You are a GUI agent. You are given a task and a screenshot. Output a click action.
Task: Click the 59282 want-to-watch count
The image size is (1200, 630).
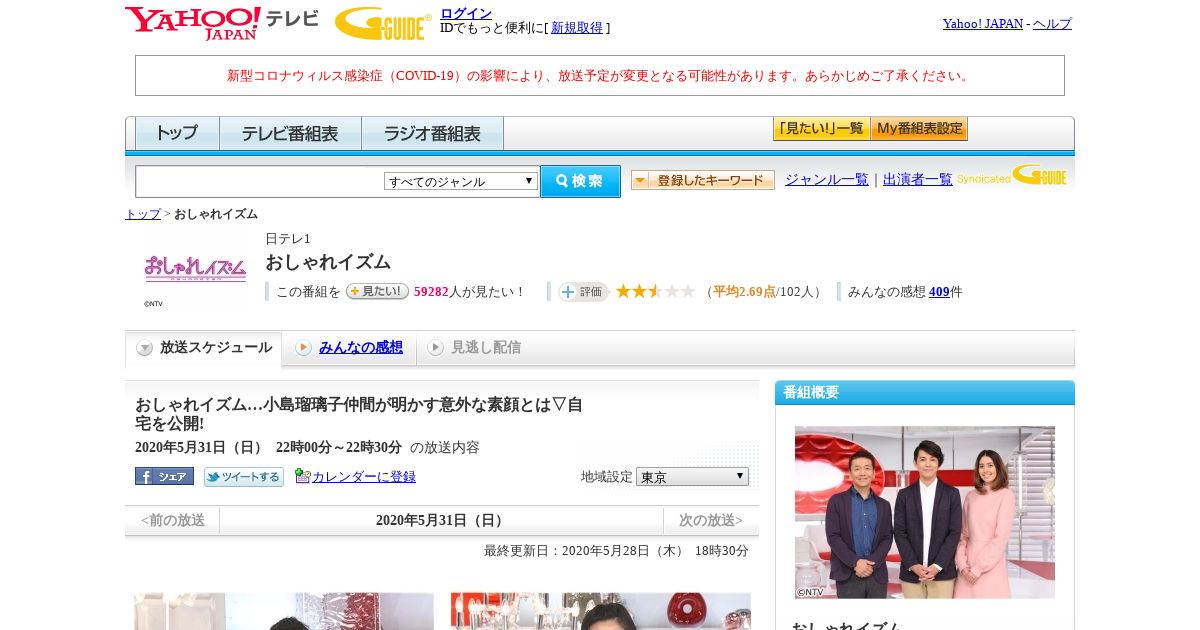coord(431,292)
